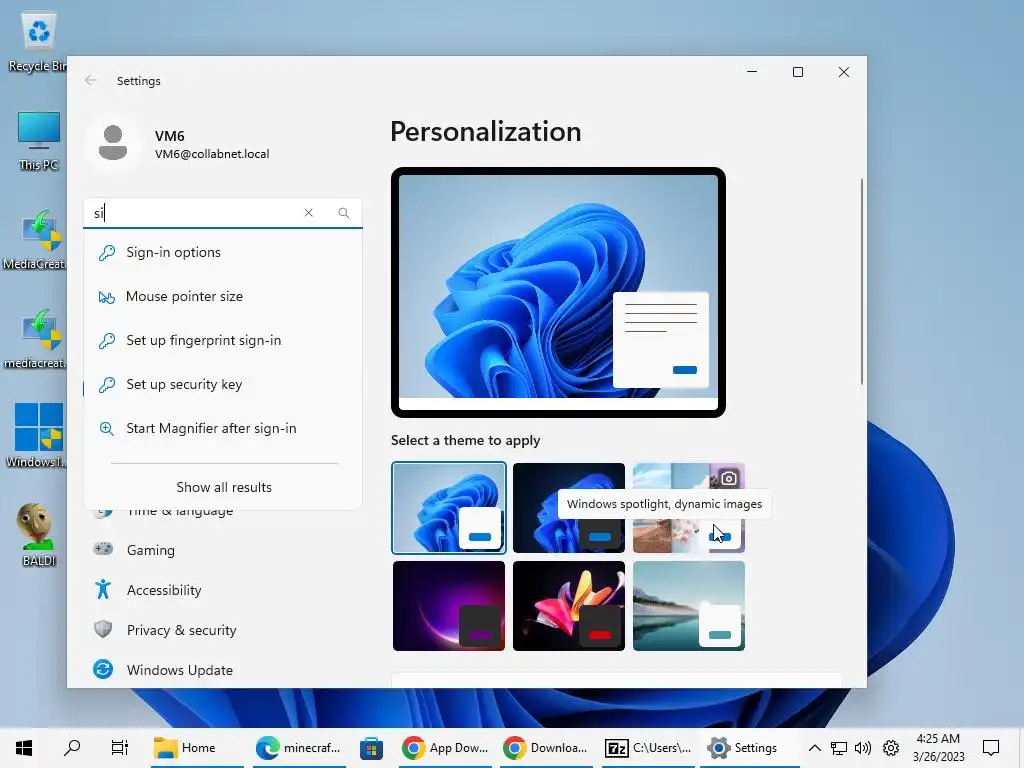Image resolution: width=1024 pixels, height=768 pixels.
Task: Click the network tray icon
Action: (x=839, y=748)
